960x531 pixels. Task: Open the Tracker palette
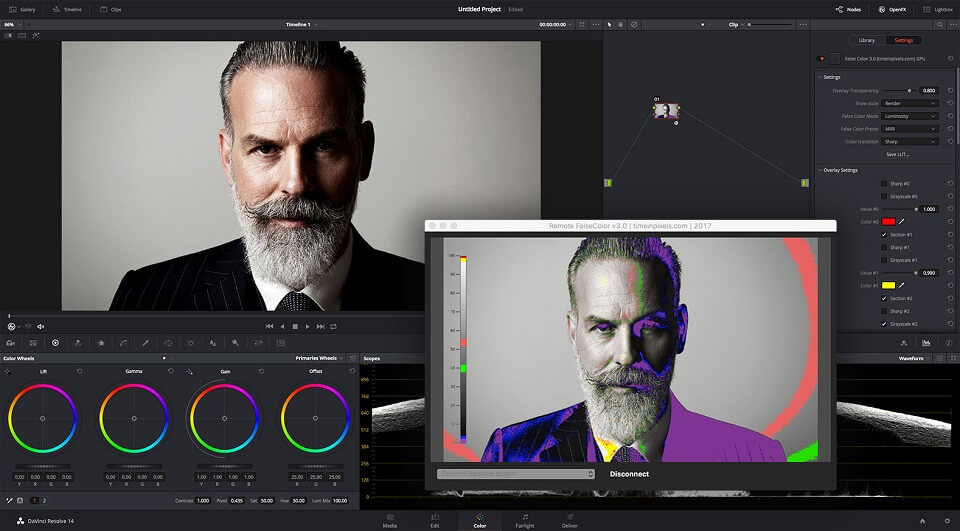click(190, 343)
